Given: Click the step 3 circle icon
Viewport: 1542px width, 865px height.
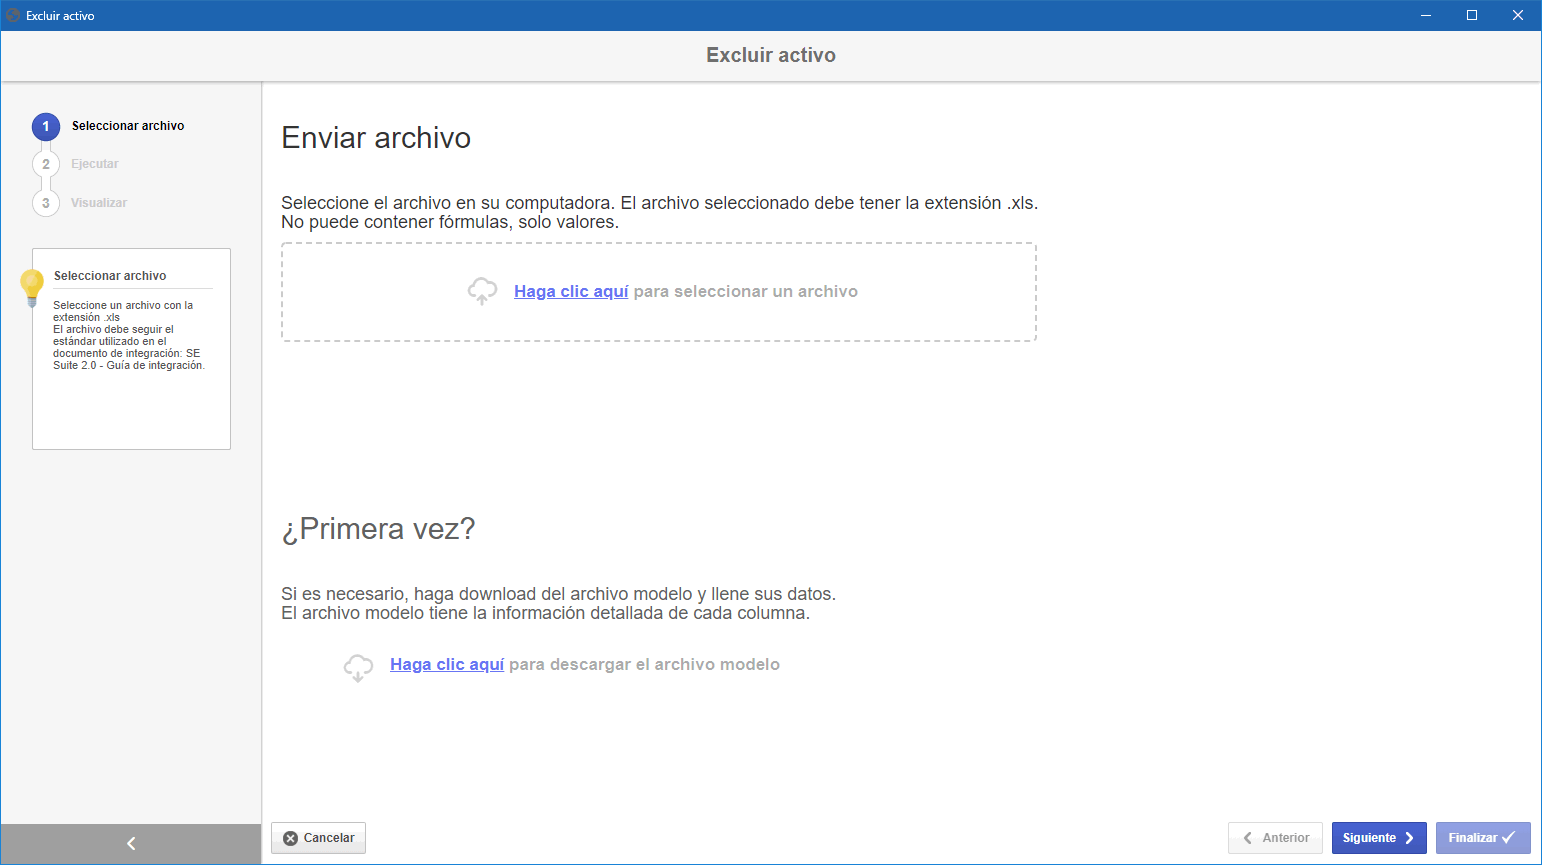Looking at the screenshot, I should [46, 203].
